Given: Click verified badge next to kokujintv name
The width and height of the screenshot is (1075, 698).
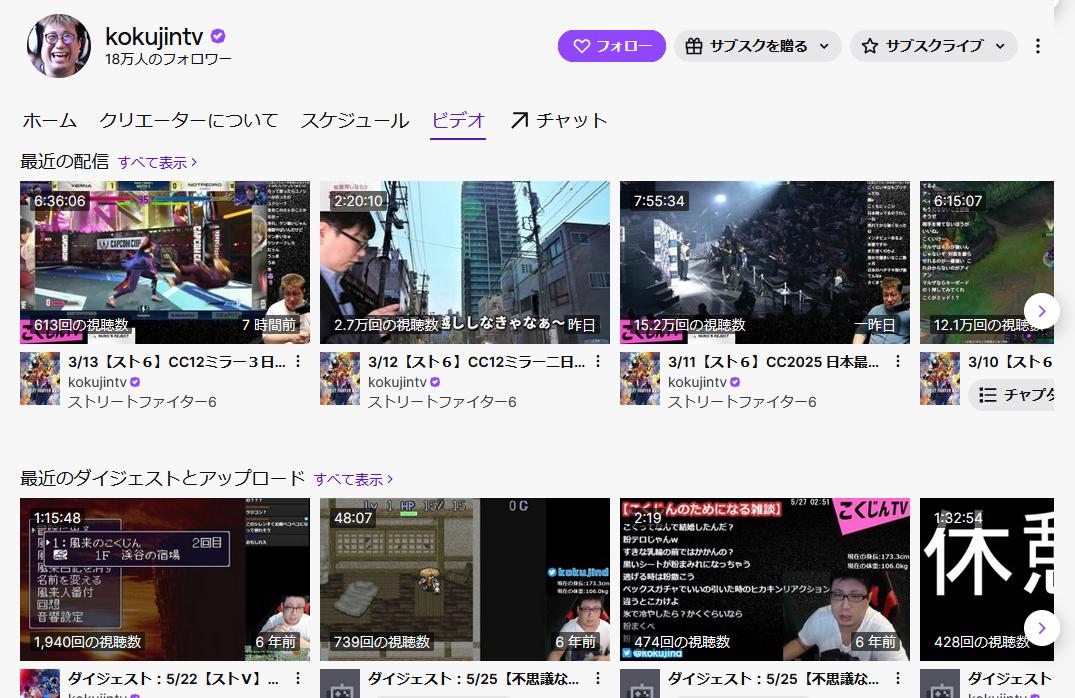Looking at the screenshot, I should click(218, 37).
